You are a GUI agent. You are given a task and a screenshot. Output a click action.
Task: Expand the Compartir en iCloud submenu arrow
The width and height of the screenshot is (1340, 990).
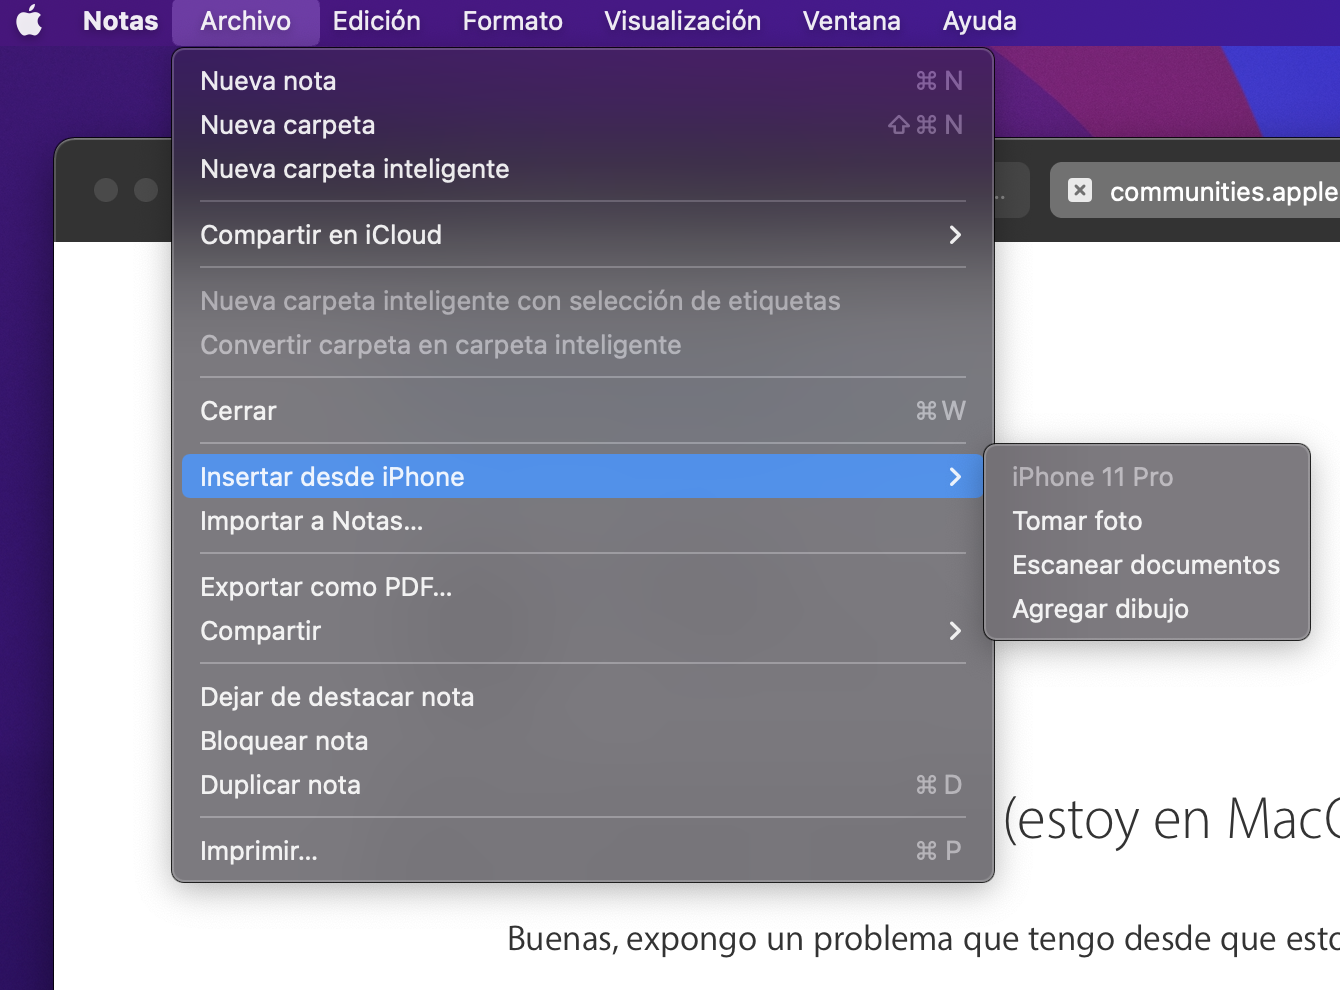click(x=954, y=235)
